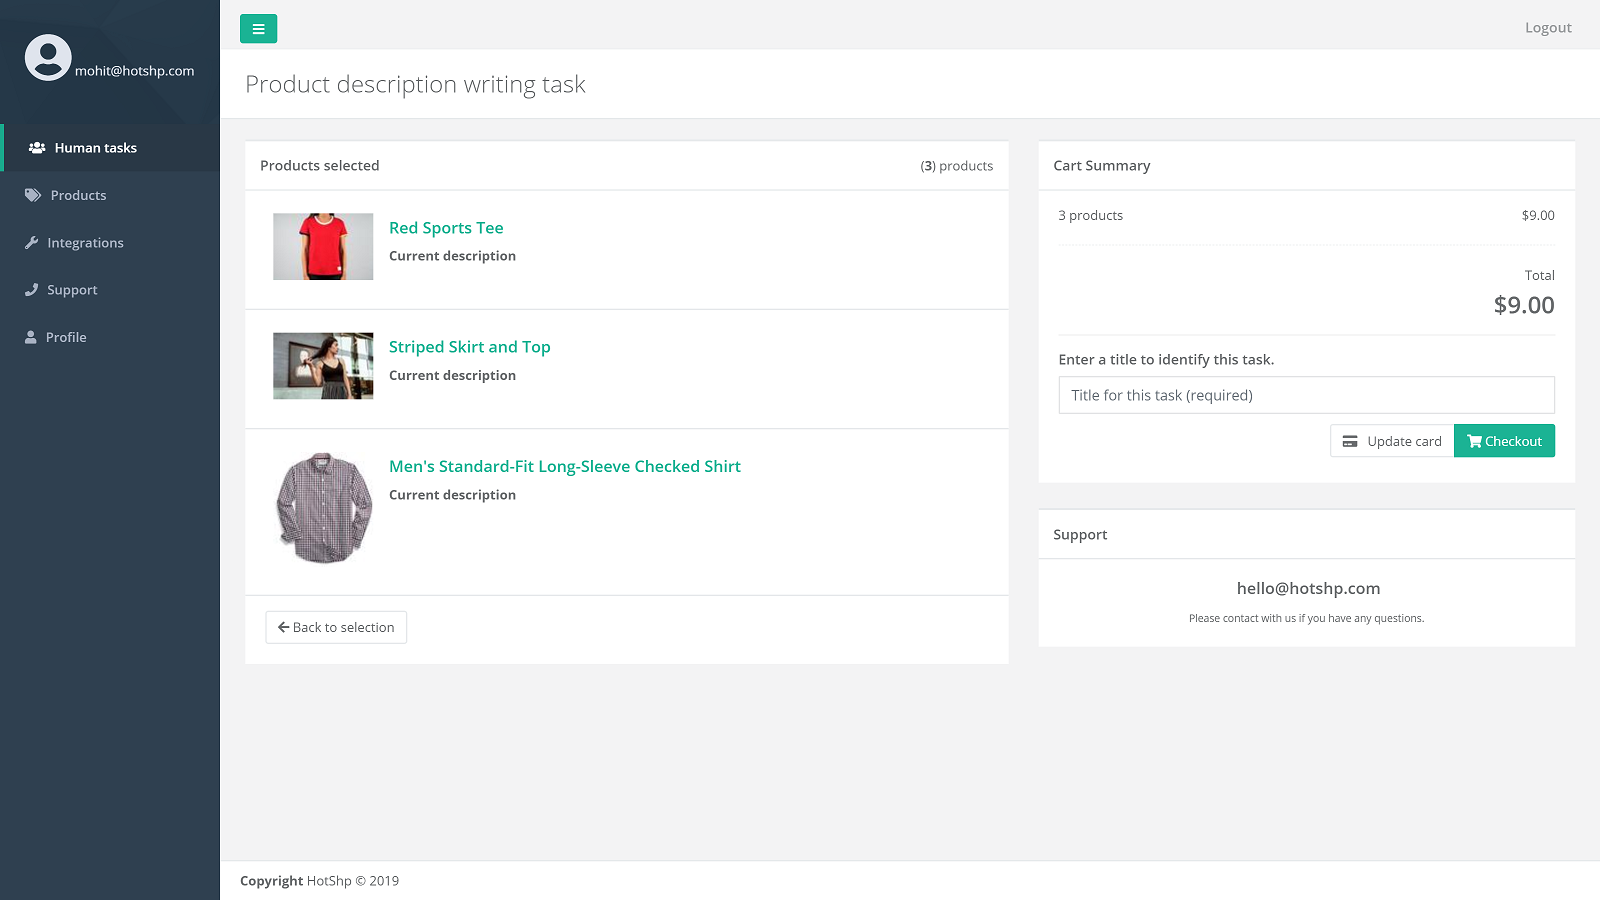Click the Profile person icon
1600x900 pixels.
[x=31, y=338]
